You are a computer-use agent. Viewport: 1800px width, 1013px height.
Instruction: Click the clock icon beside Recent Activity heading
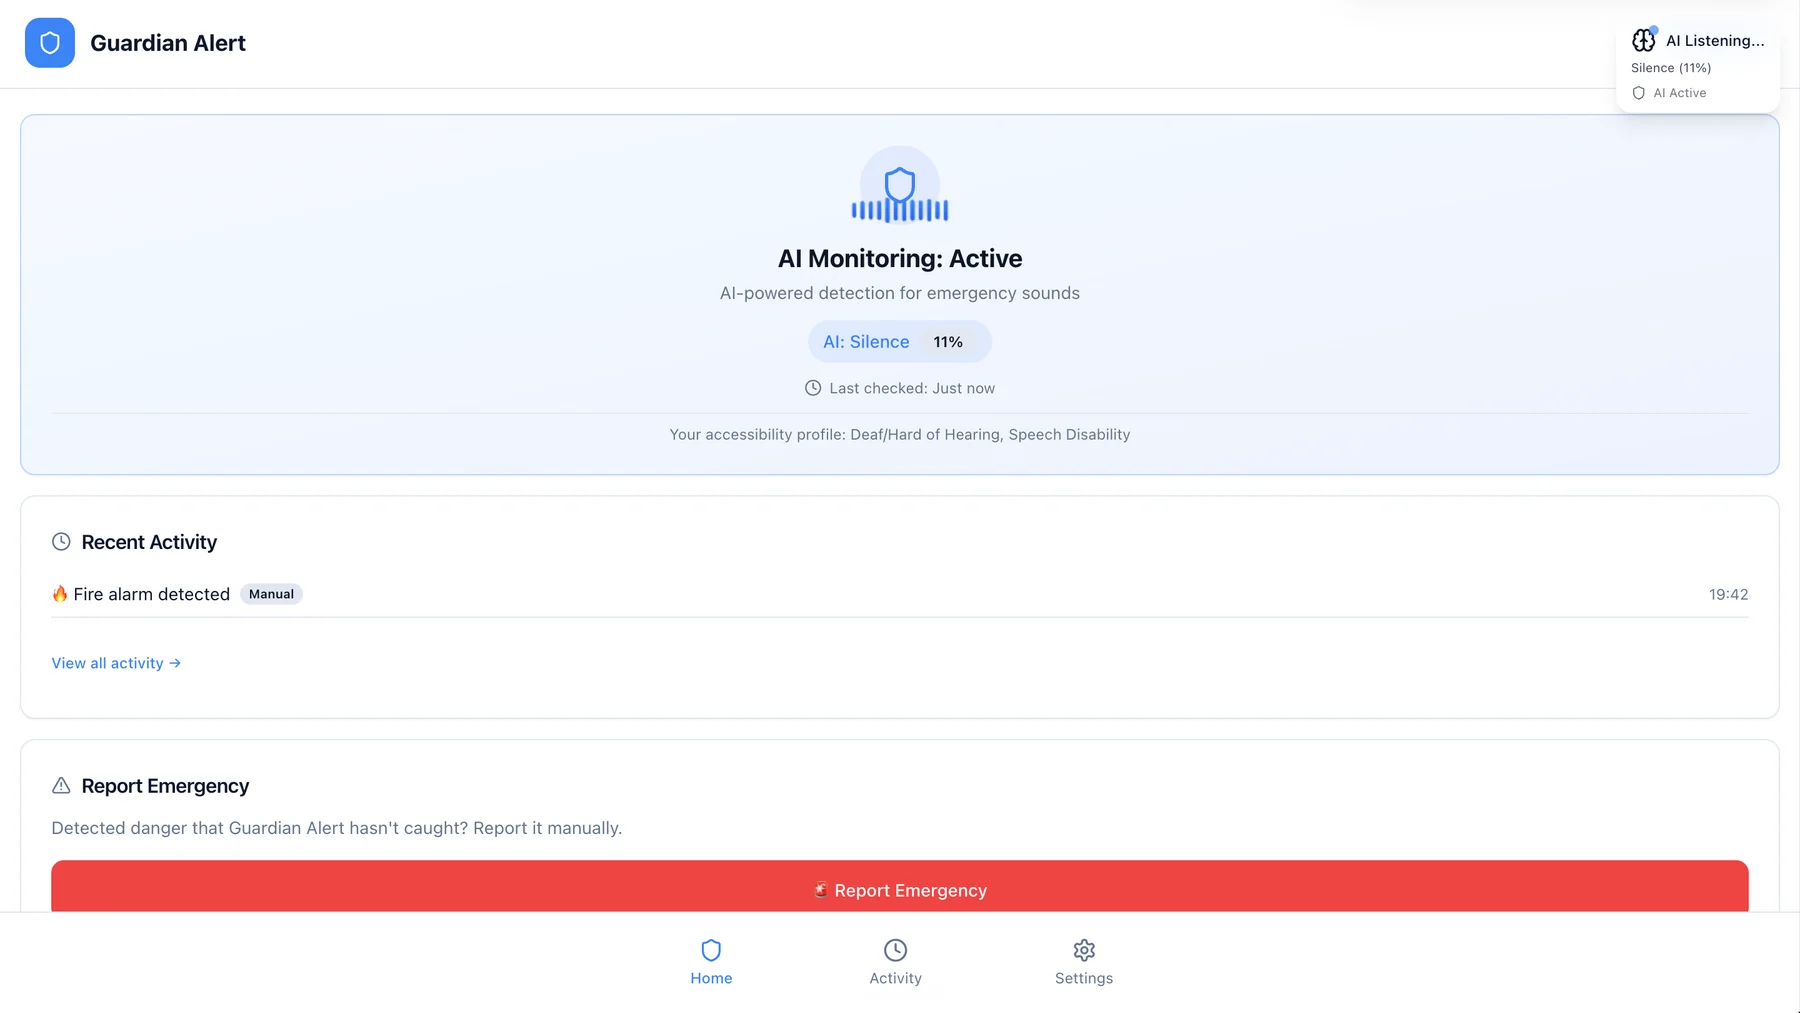click(61, 542)
